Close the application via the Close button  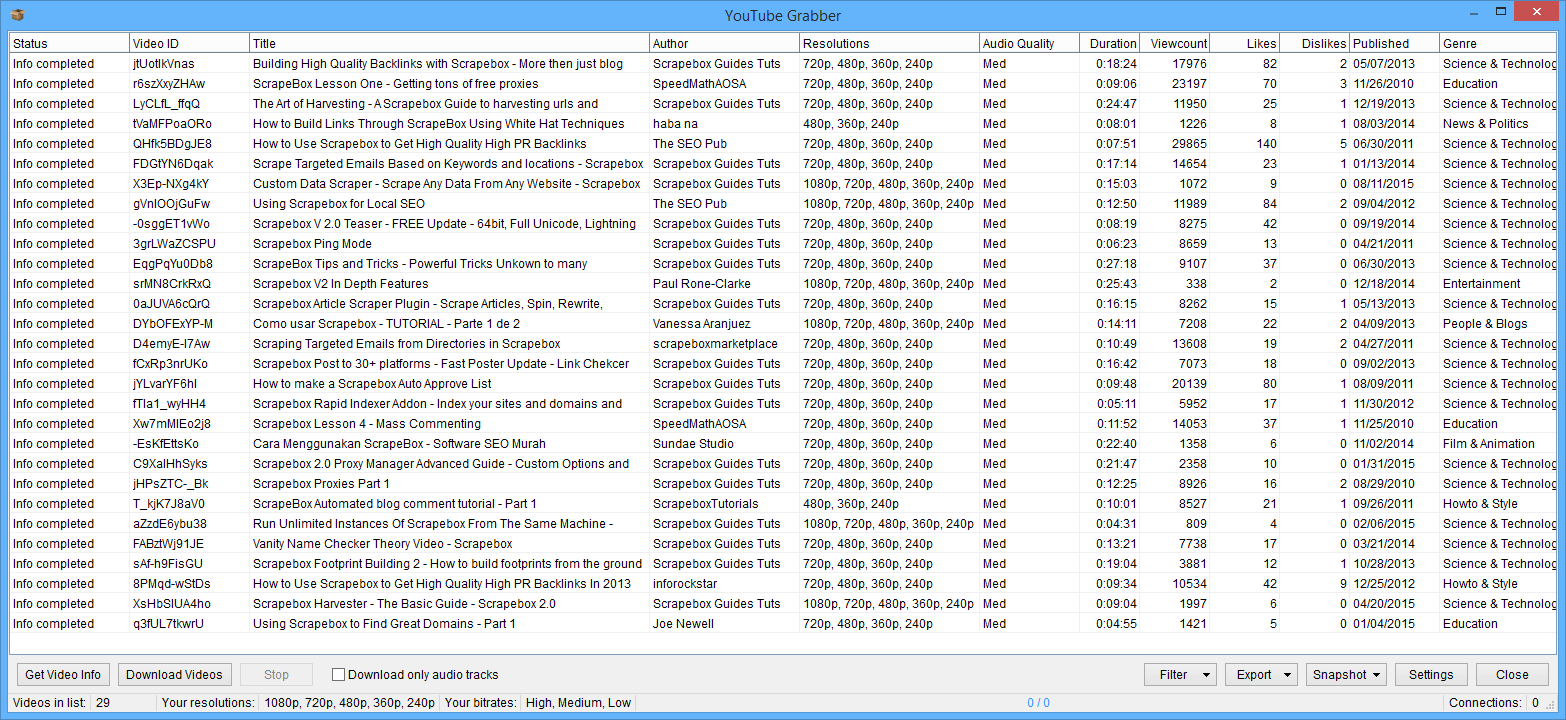coord(1512,674)
